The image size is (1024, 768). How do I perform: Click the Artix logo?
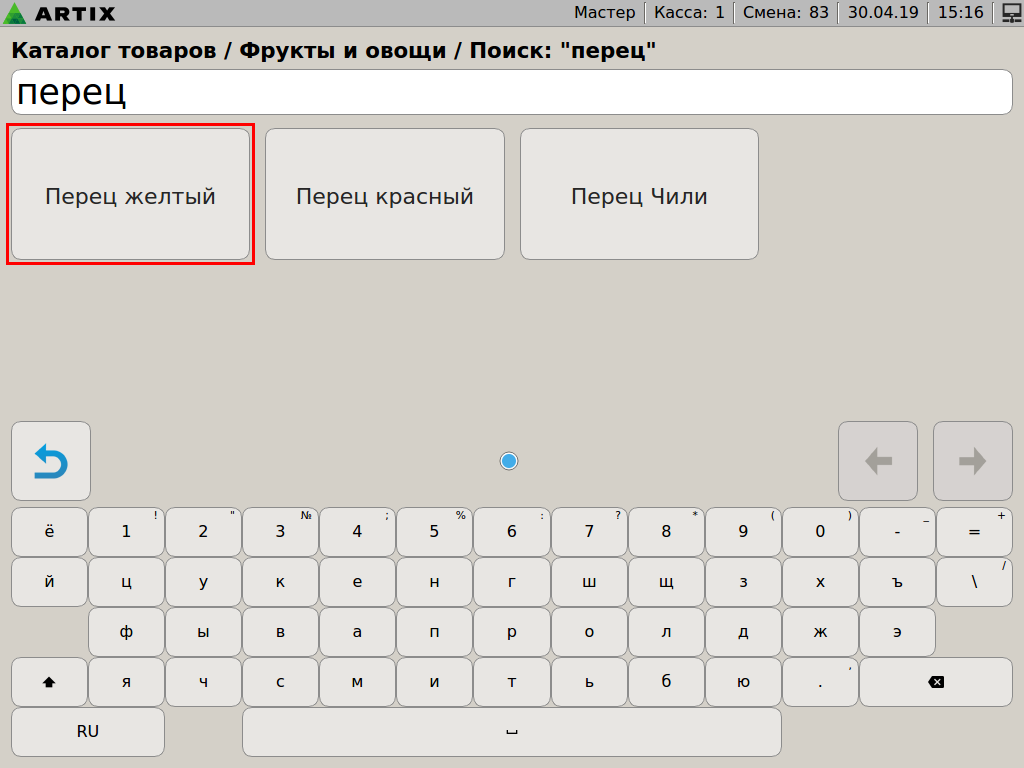point(60,13)
